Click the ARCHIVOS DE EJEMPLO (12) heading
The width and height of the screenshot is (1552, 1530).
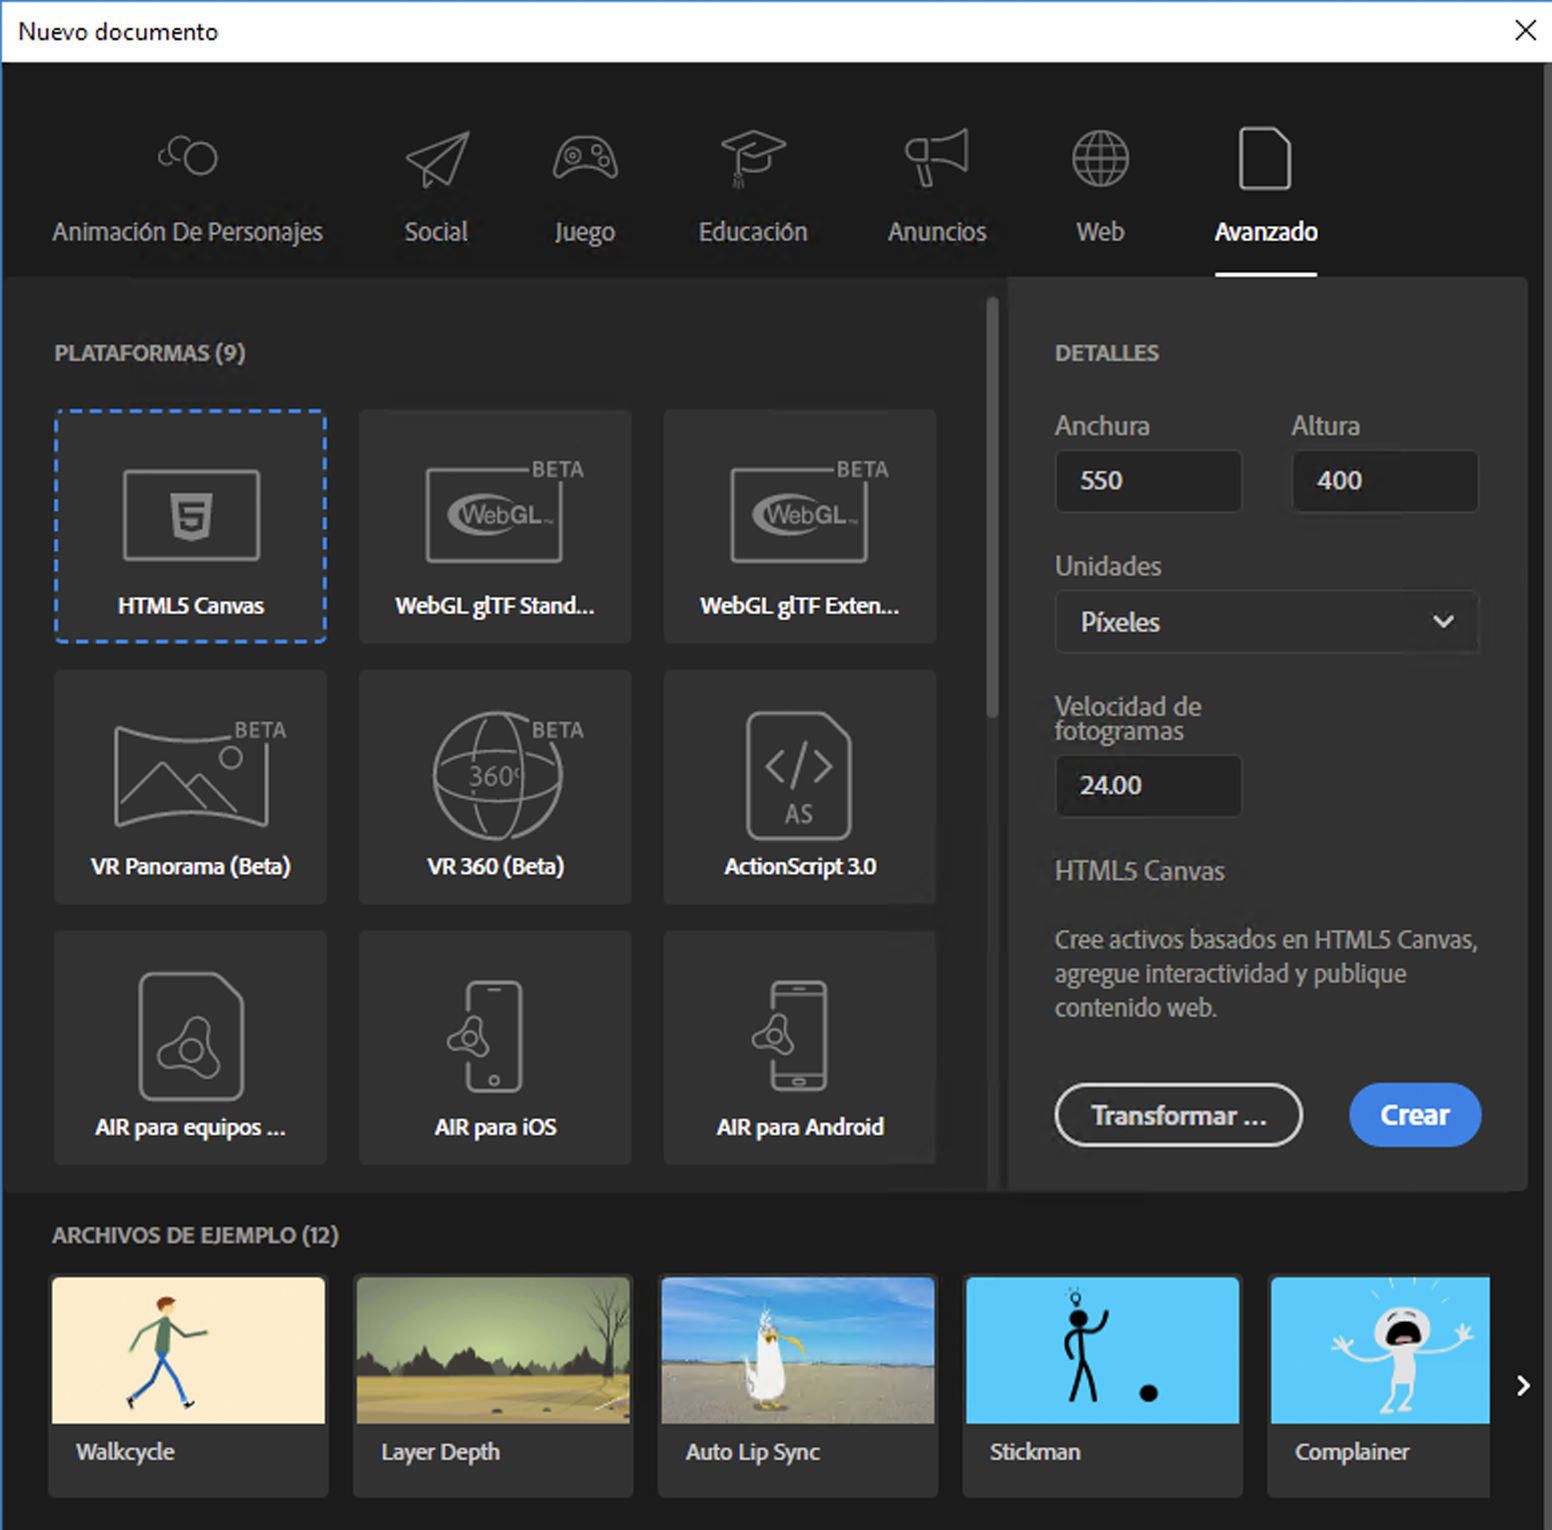pyautogui.click(x=196, y=1235)
